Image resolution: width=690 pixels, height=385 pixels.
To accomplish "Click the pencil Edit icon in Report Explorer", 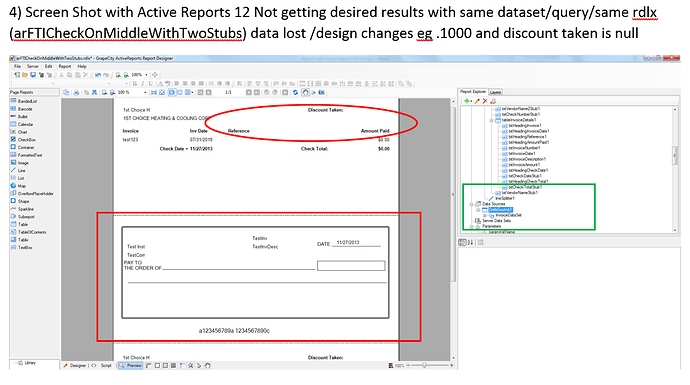I will (477, 101).
